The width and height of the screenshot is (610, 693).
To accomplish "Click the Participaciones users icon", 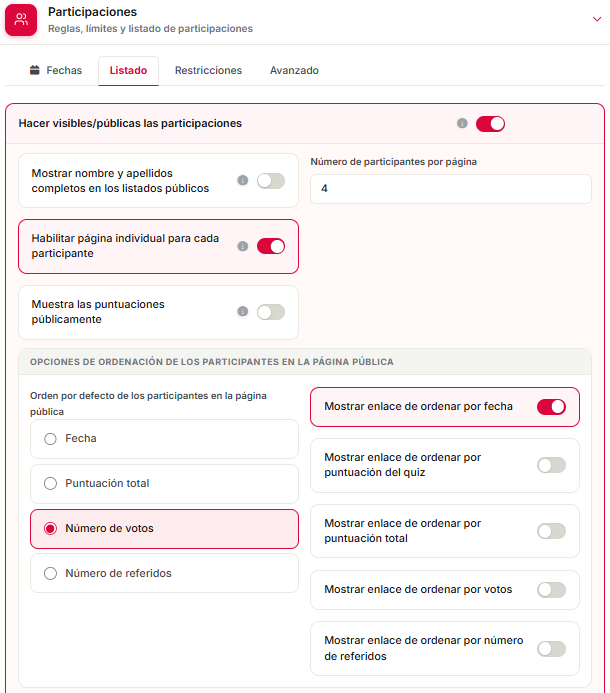I will pyautogui.click(x=21, y=20).
